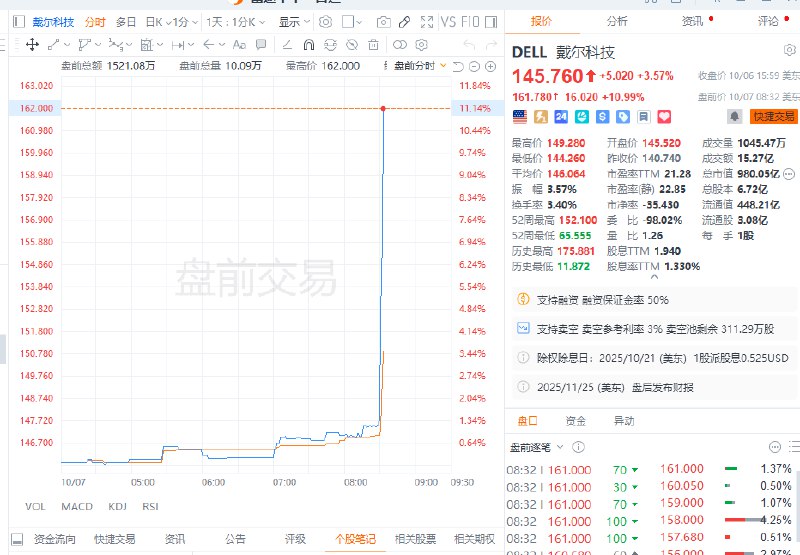Hide all drawings with crossed-eye icon
Image resolution: width=800 pixels, height=555 pixels.
click(352, 45)
